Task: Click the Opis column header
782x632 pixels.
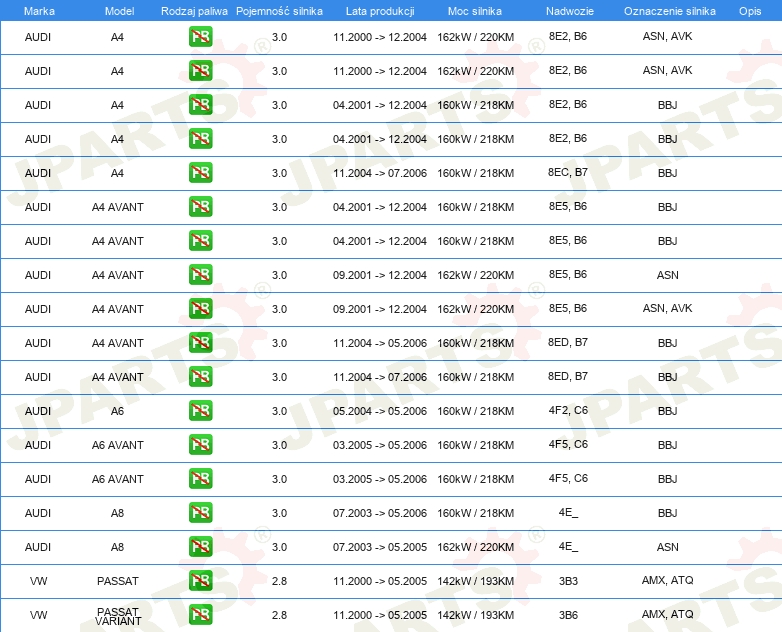Action: coord(750,11)
